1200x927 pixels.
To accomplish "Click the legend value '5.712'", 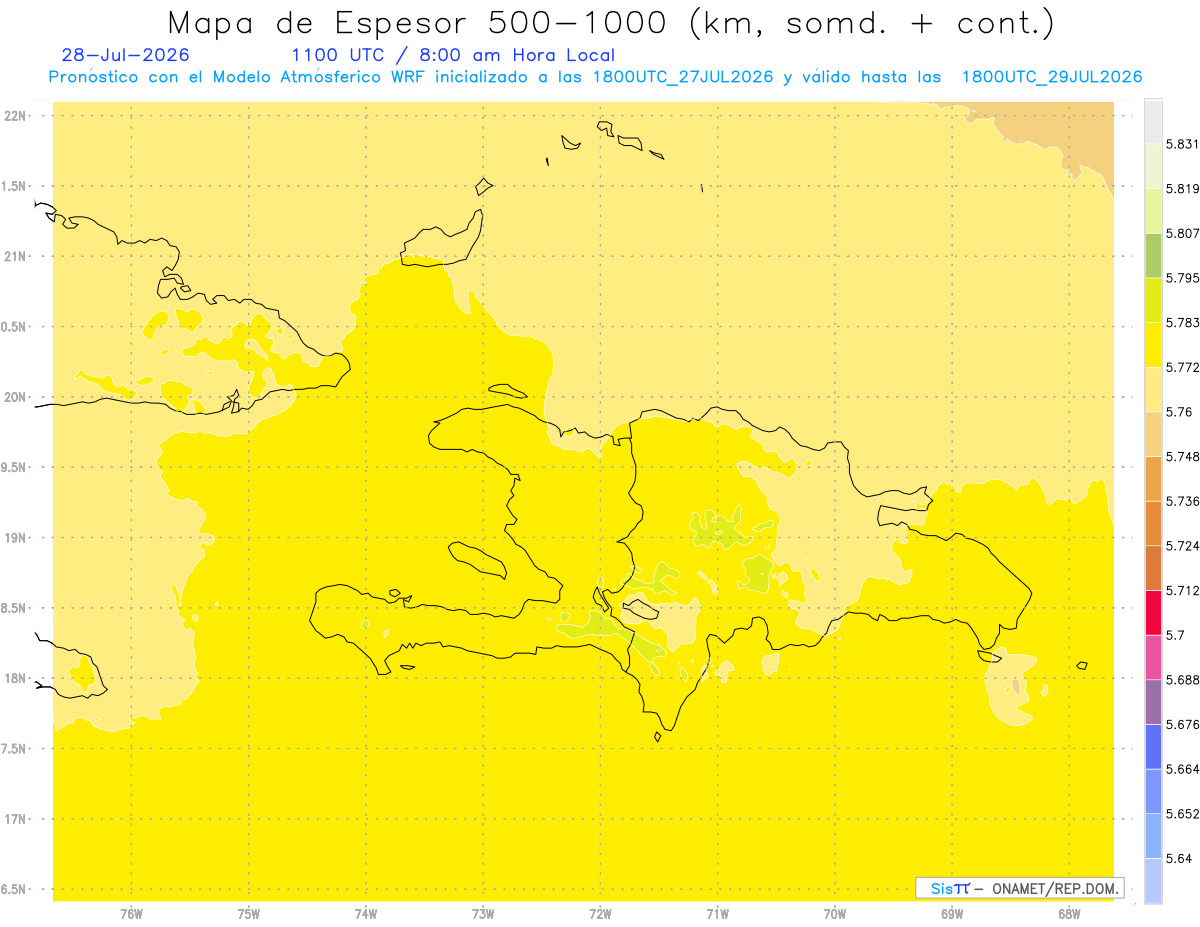I will point(1183,591).
